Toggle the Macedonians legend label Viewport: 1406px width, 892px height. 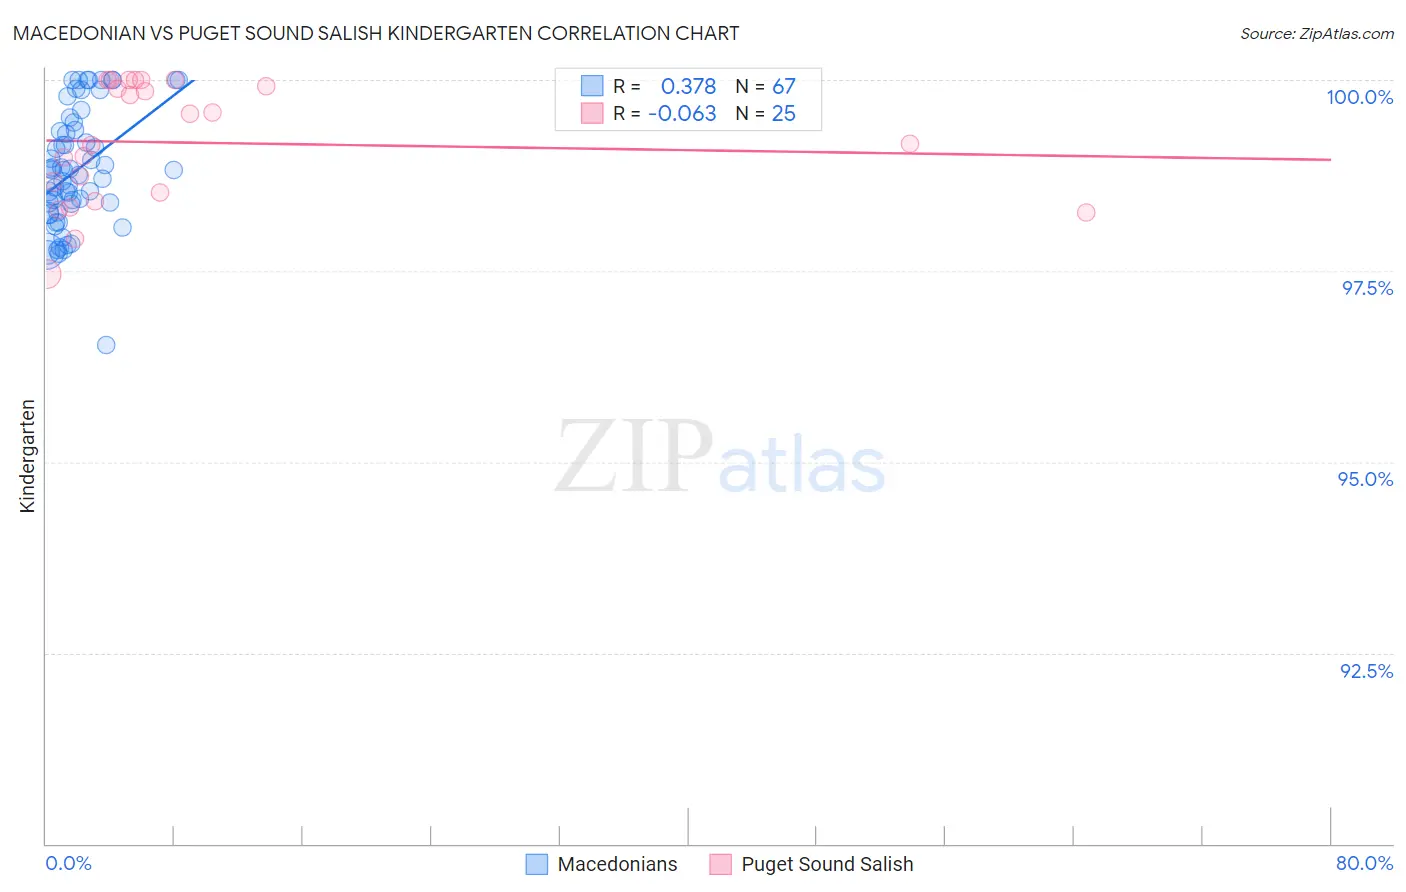[617, 864]
